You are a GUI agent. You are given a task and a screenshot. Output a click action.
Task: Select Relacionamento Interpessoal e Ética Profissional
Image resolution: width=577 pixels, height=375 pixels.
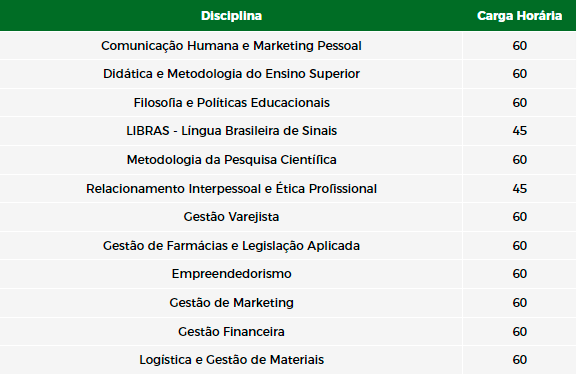coord(231,189)
